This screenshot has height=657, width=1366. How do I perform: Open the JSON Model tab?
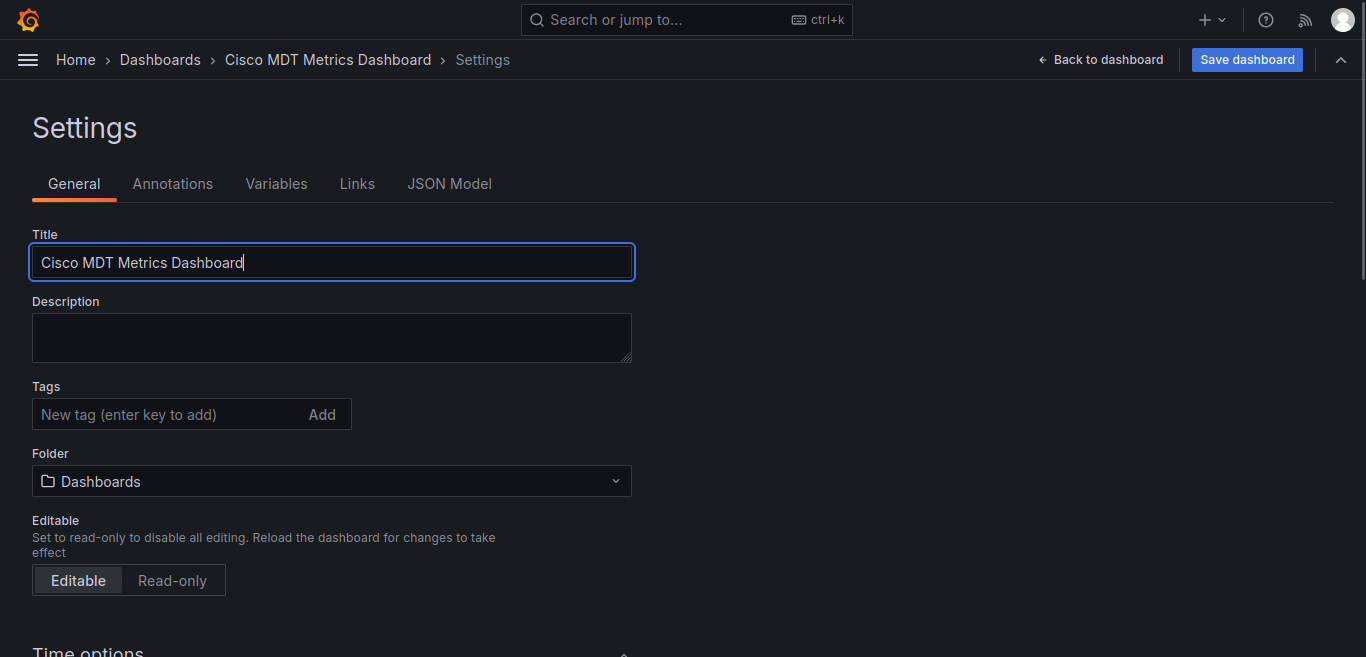(450, 184)
